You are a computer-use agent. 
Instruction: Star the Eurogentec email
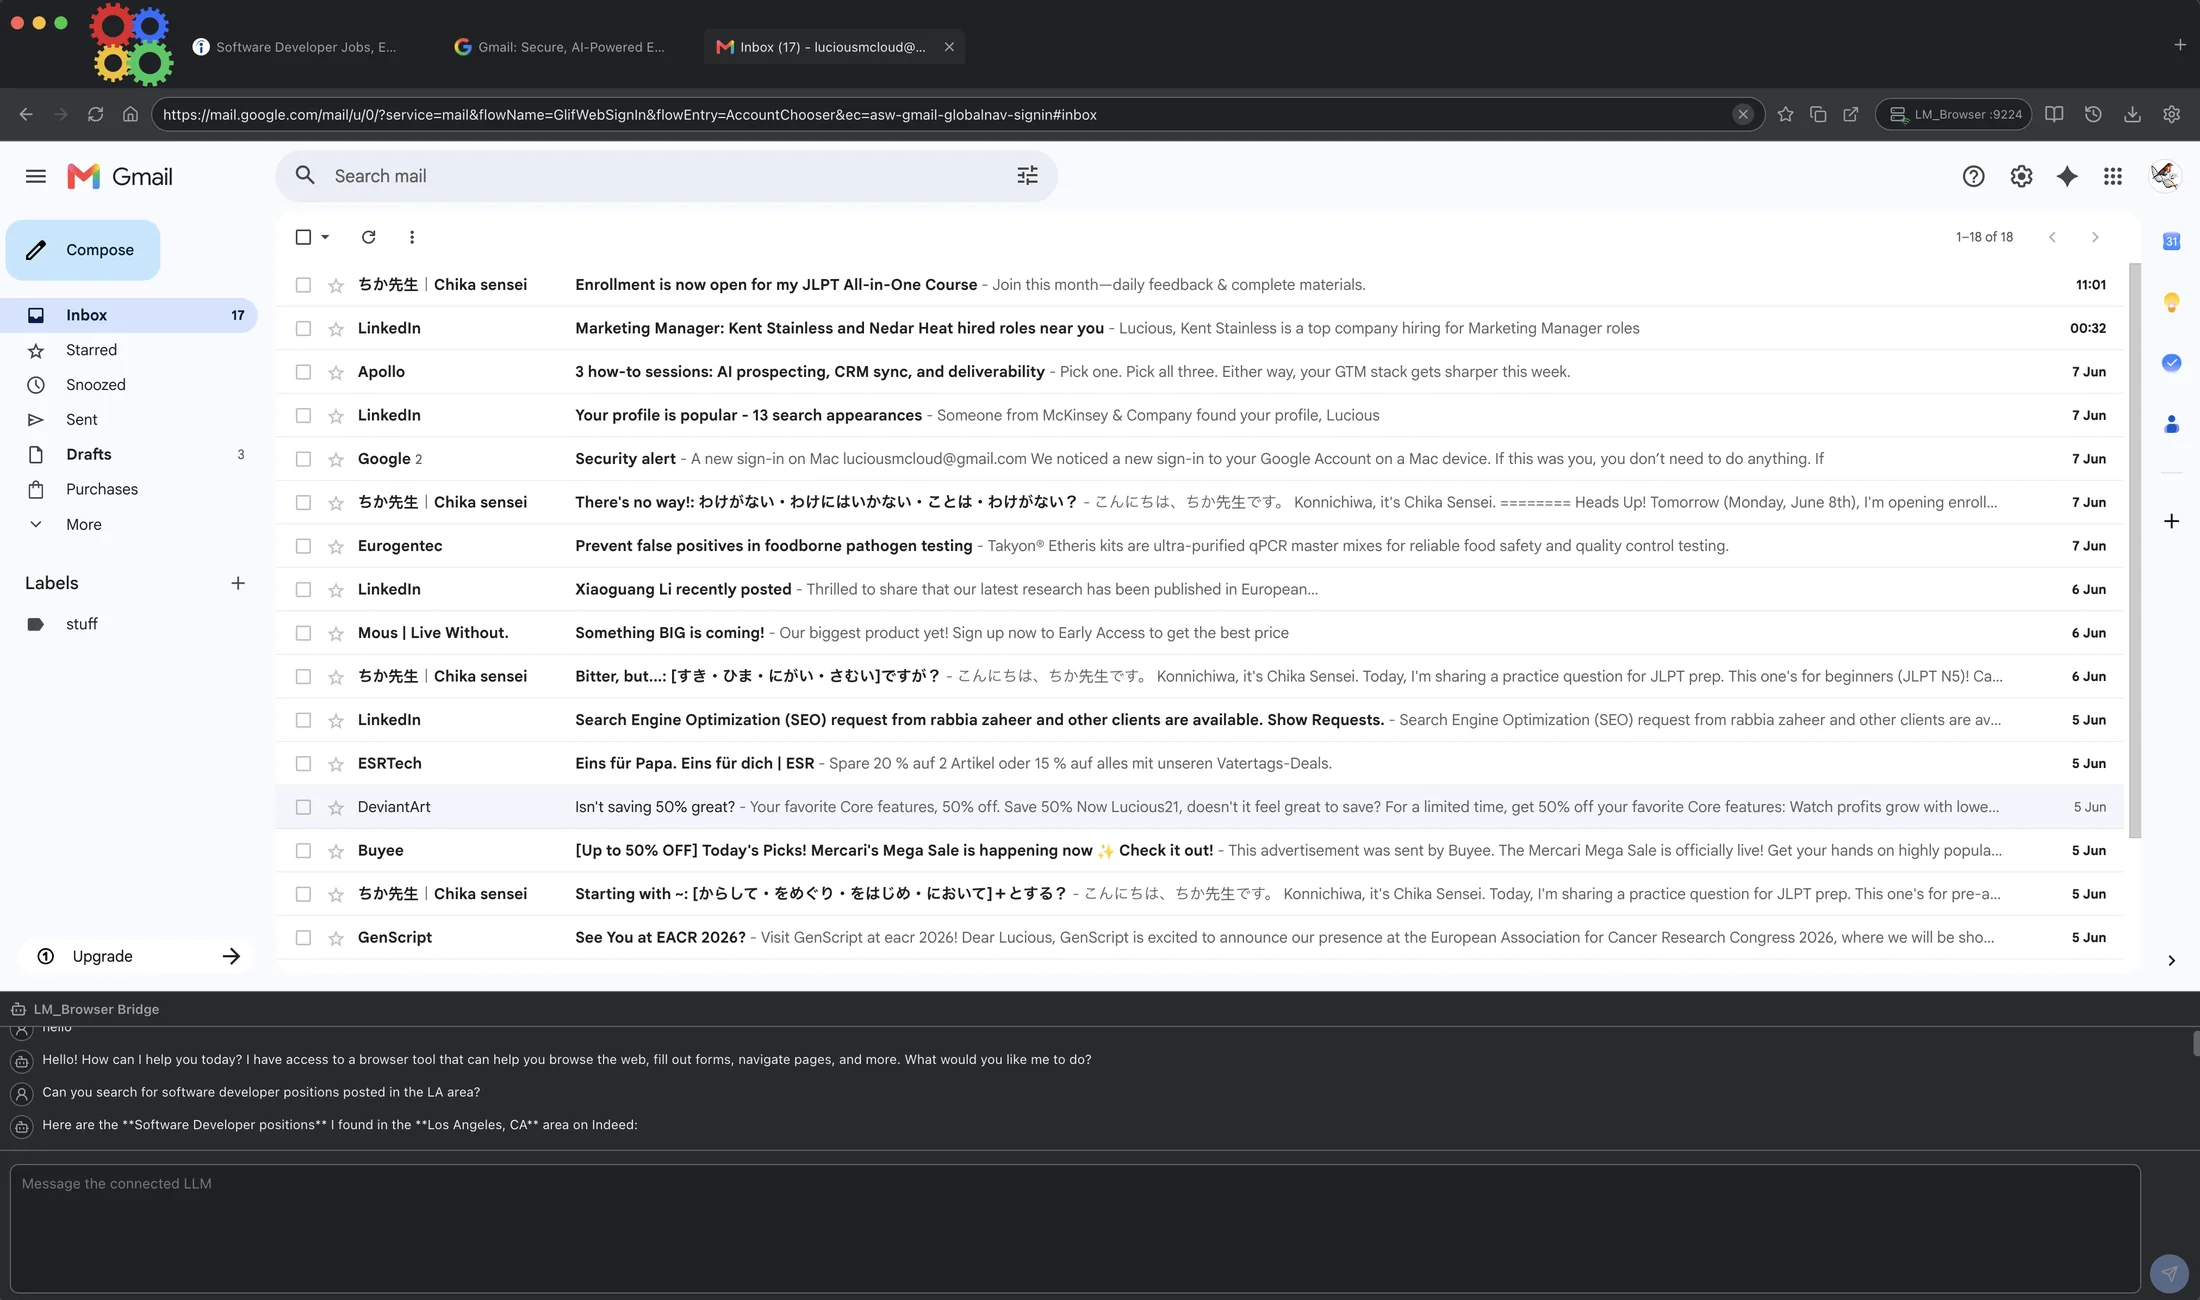(336, 546)
